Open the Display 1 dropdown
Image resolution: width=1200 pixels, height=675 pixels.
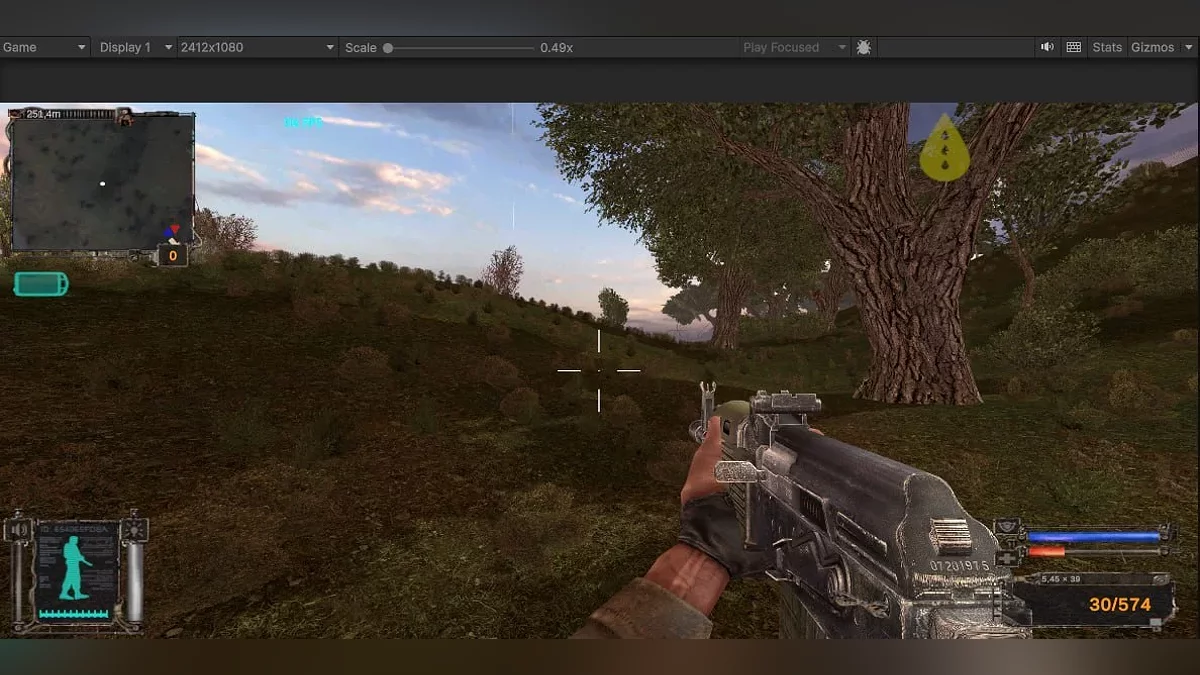point(134,47)
